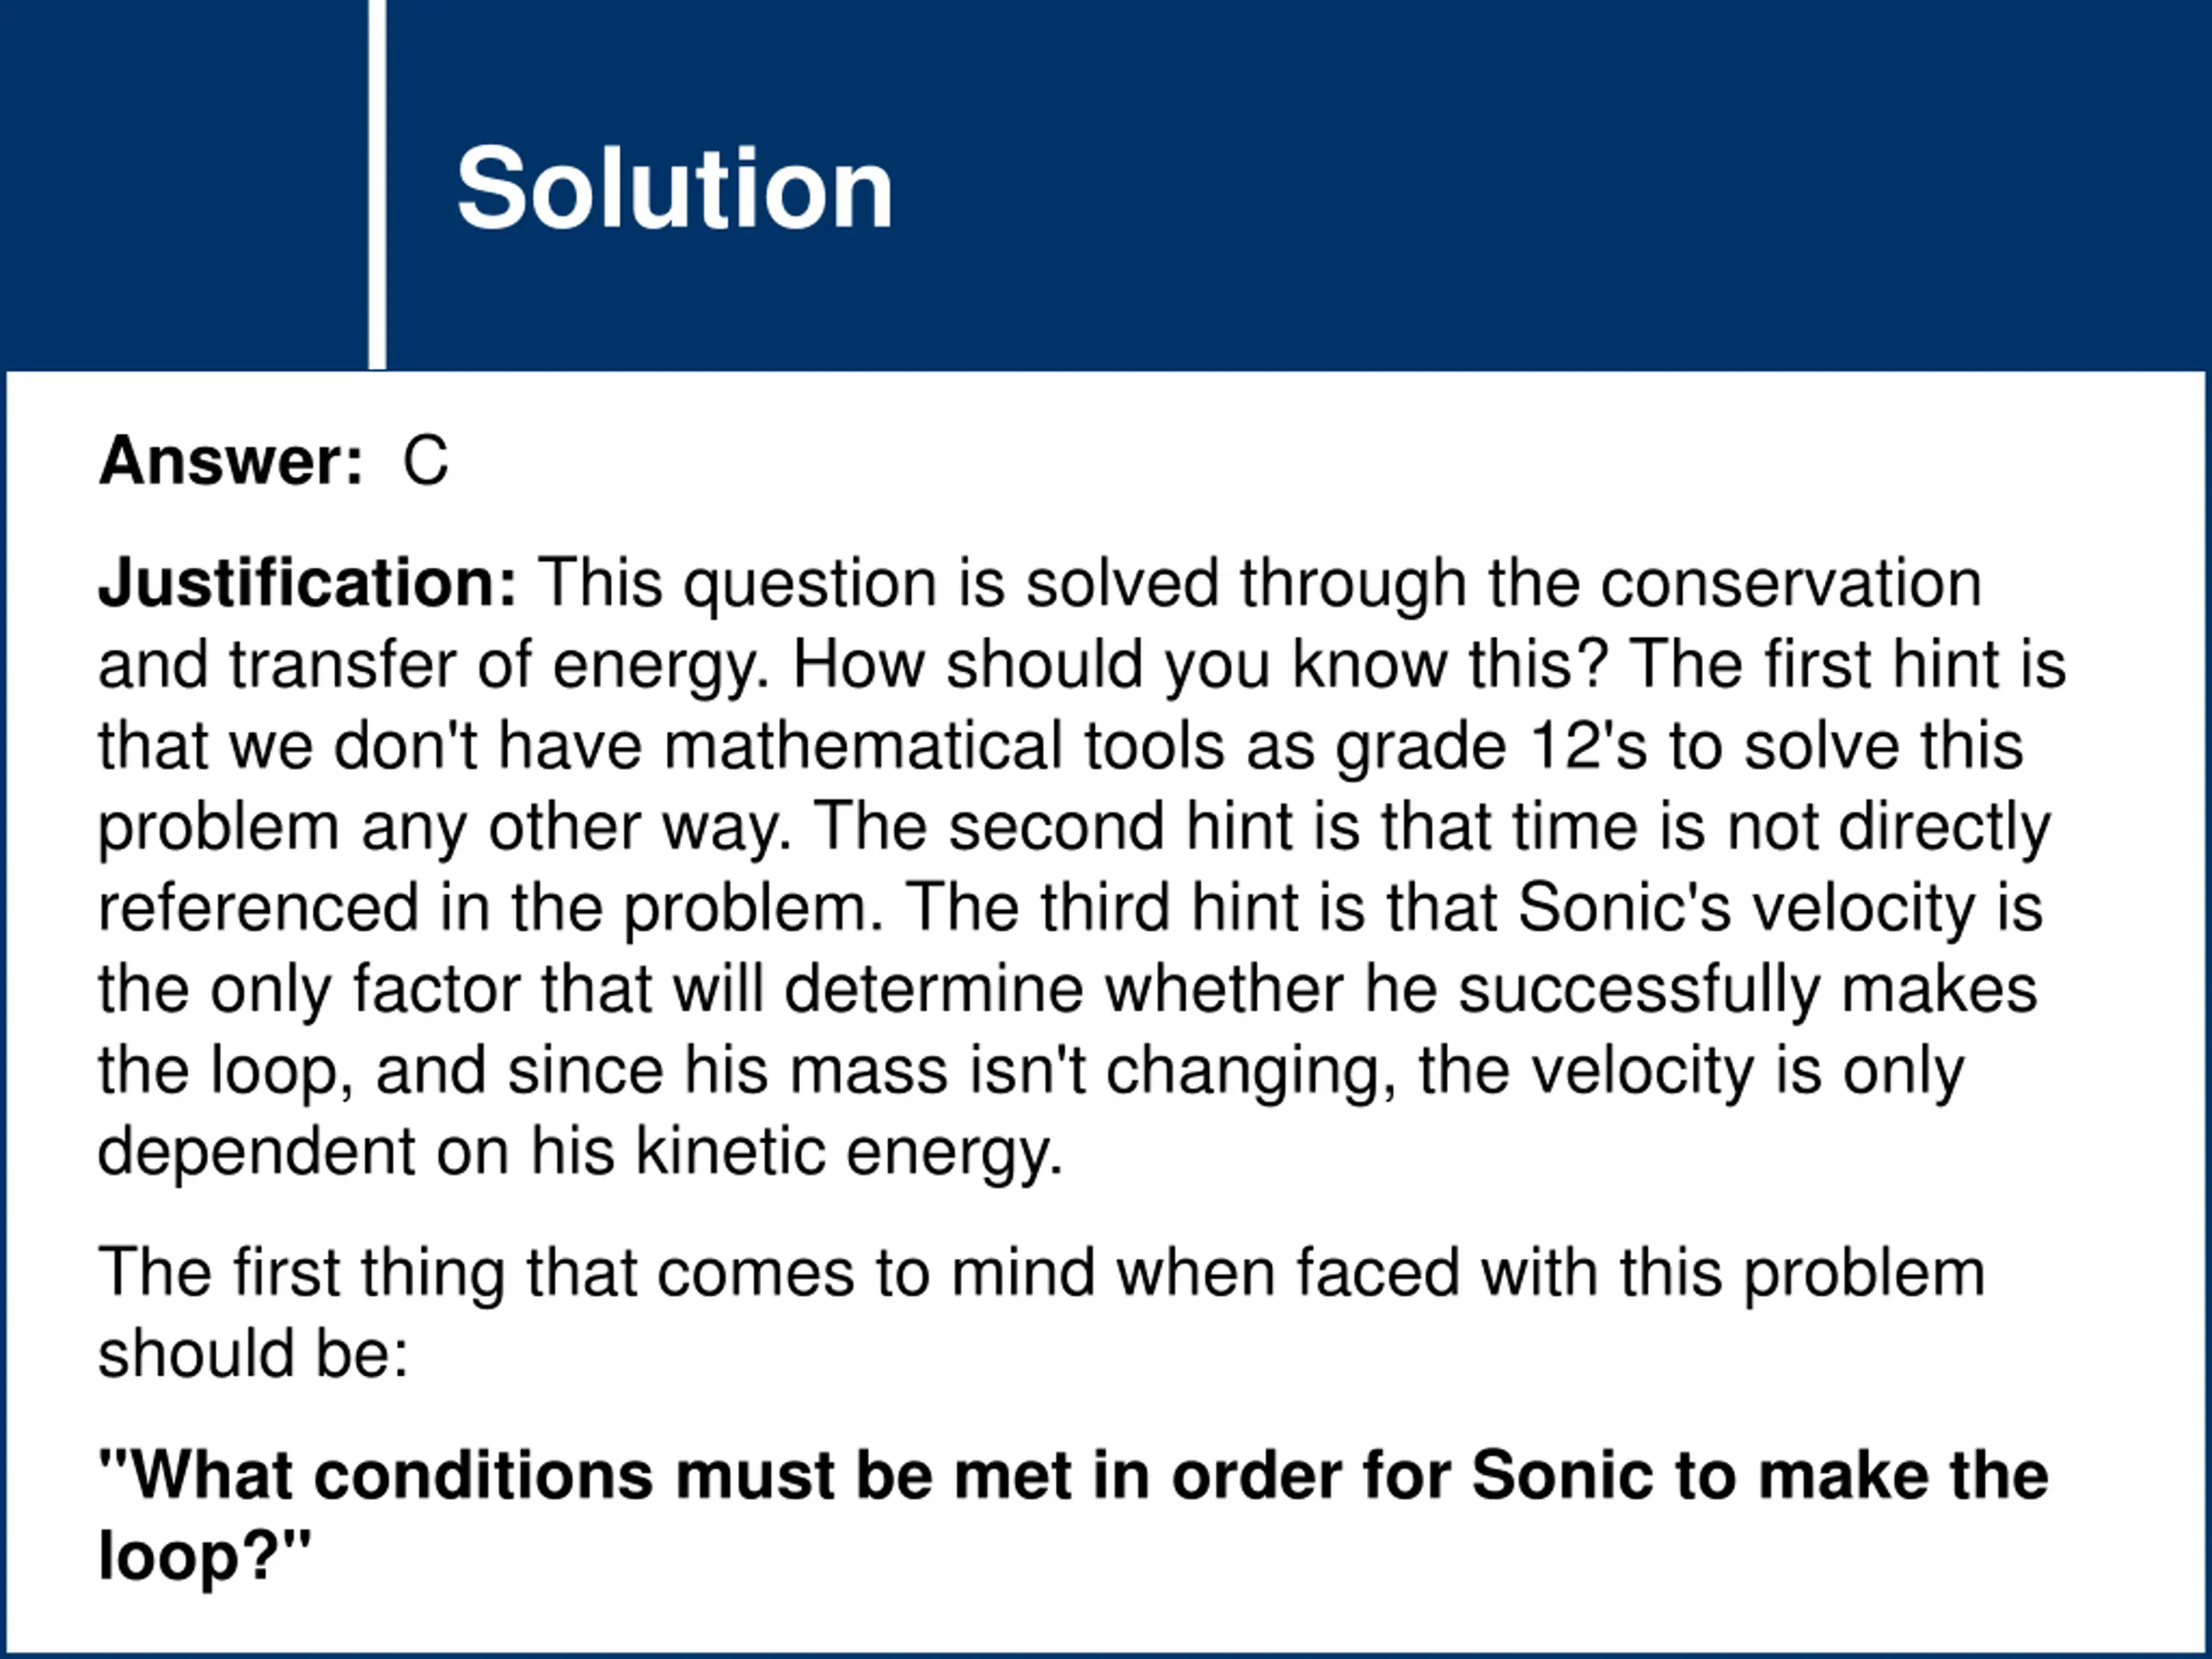2212x1659 pixels.
Task: Click the dark blue header banner
Action: 1106,185
